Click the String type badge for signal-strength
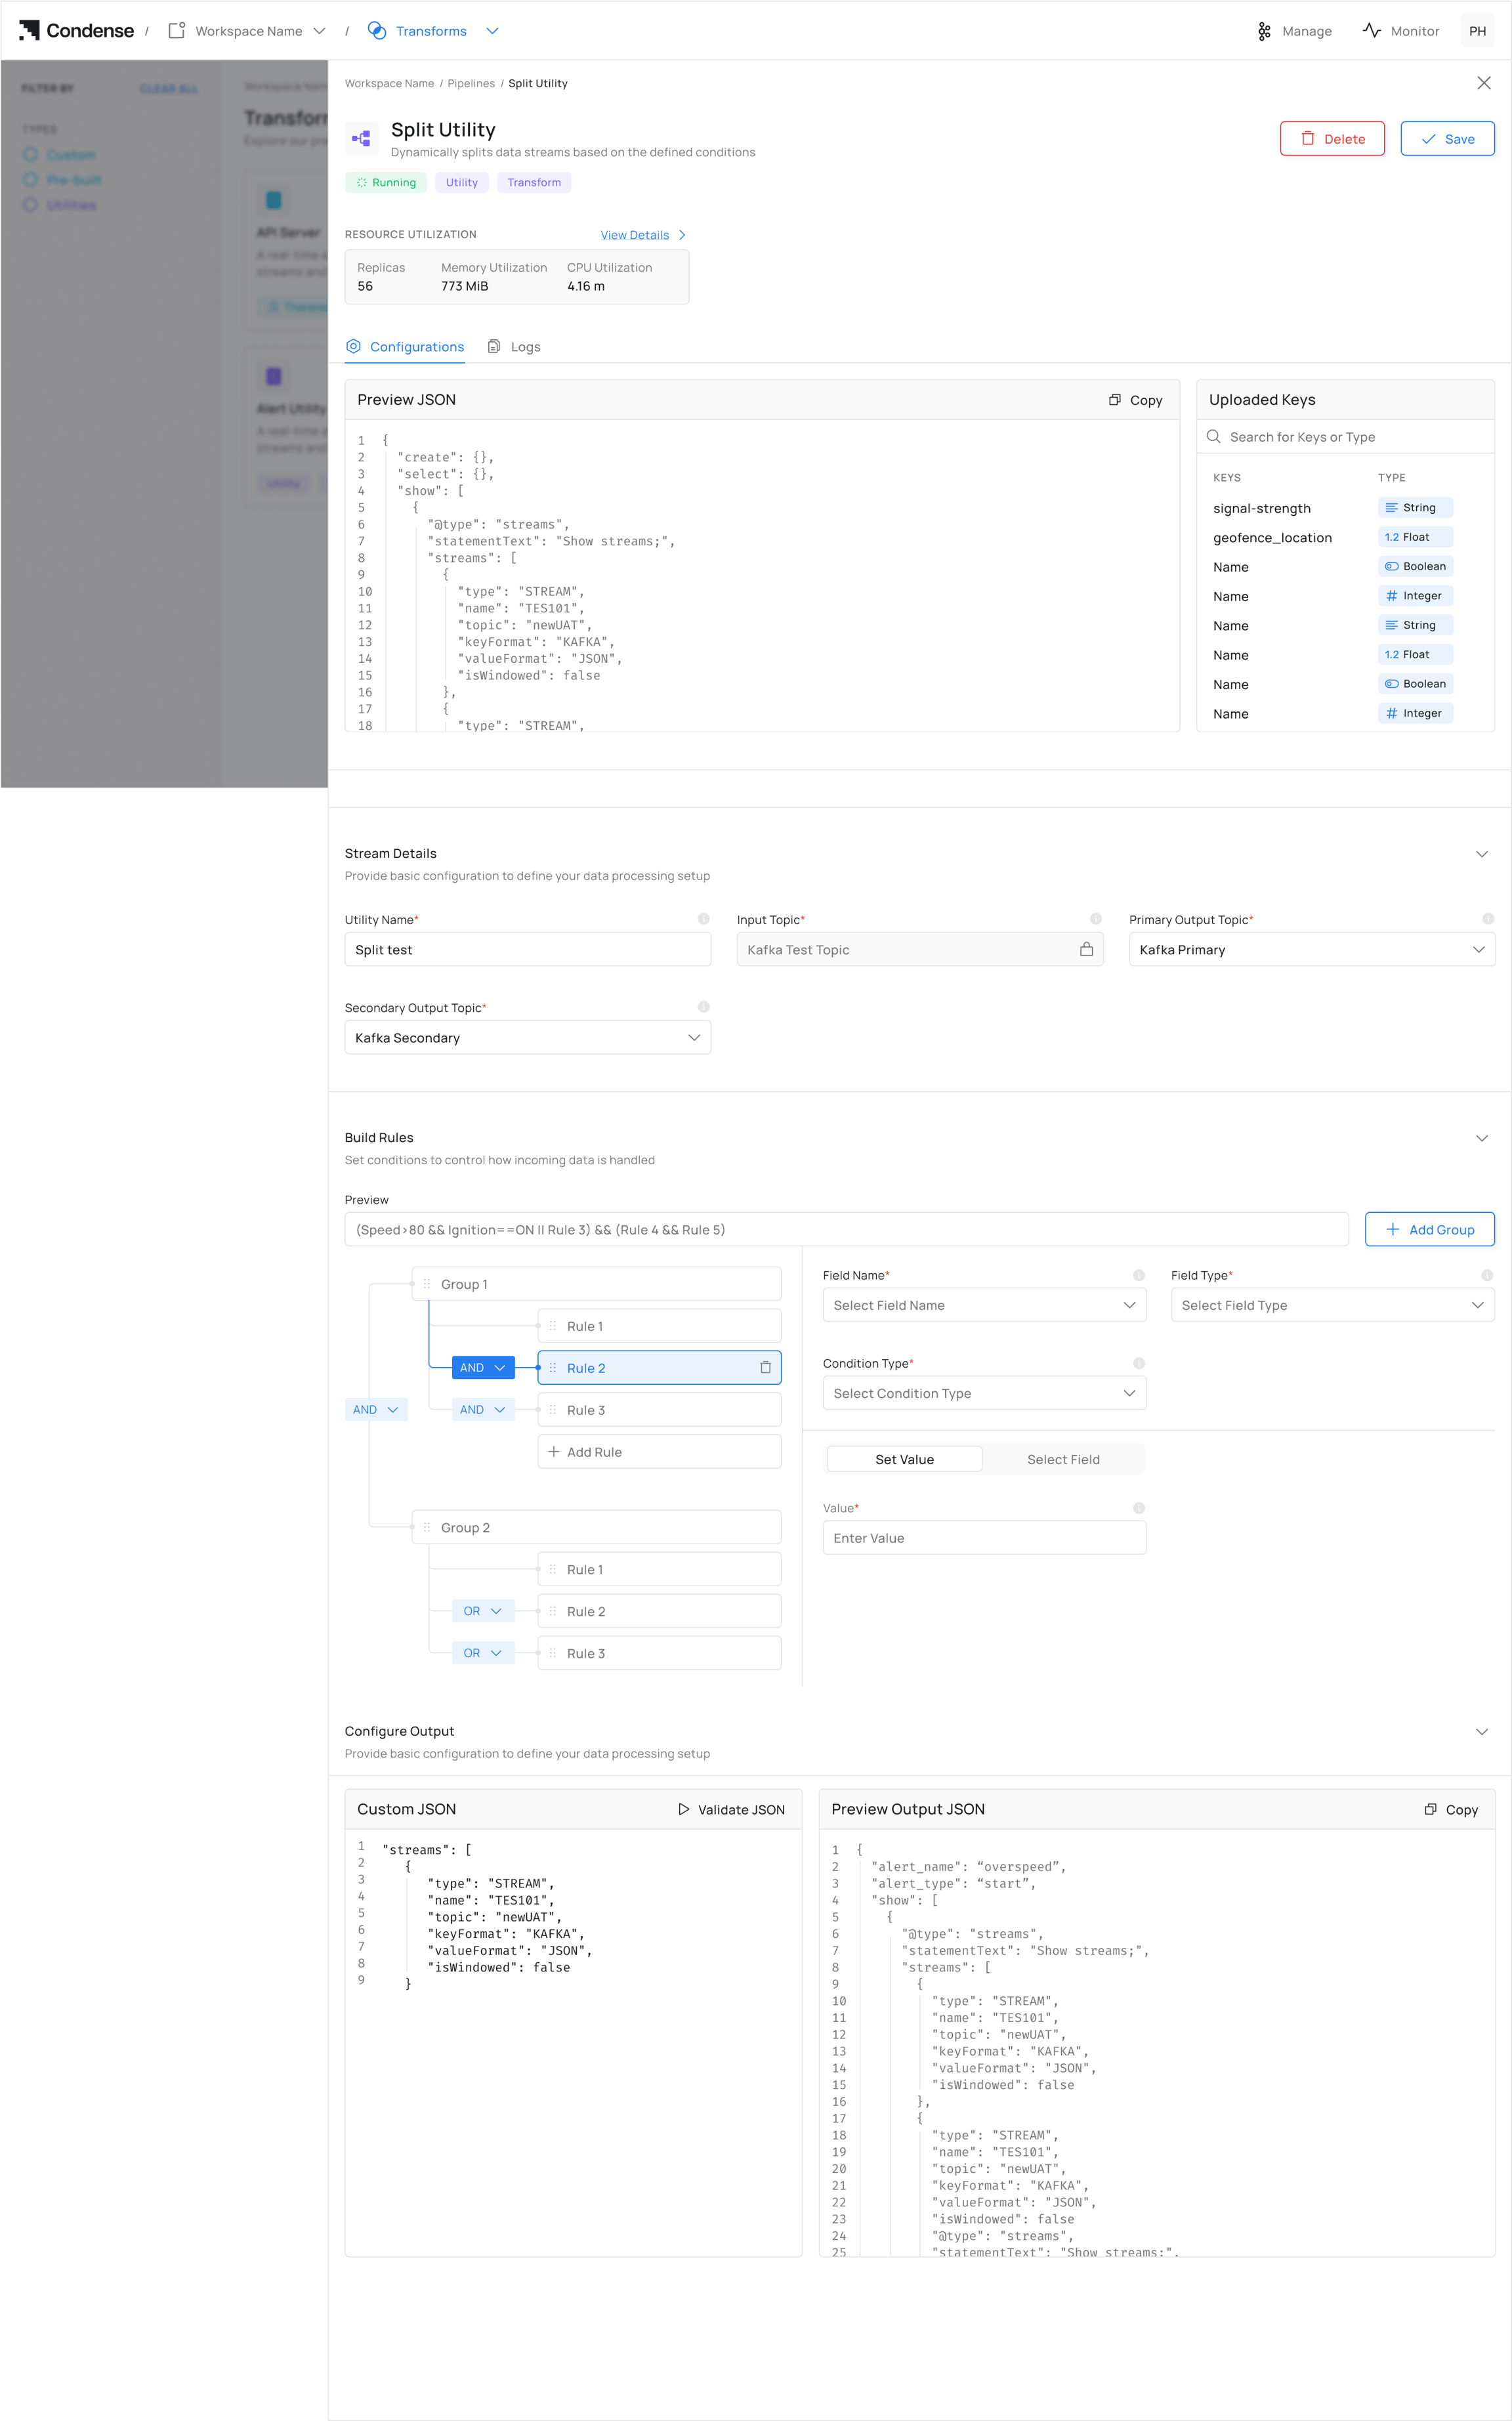The image size is (1512, 2421). tap(1415, 508)
